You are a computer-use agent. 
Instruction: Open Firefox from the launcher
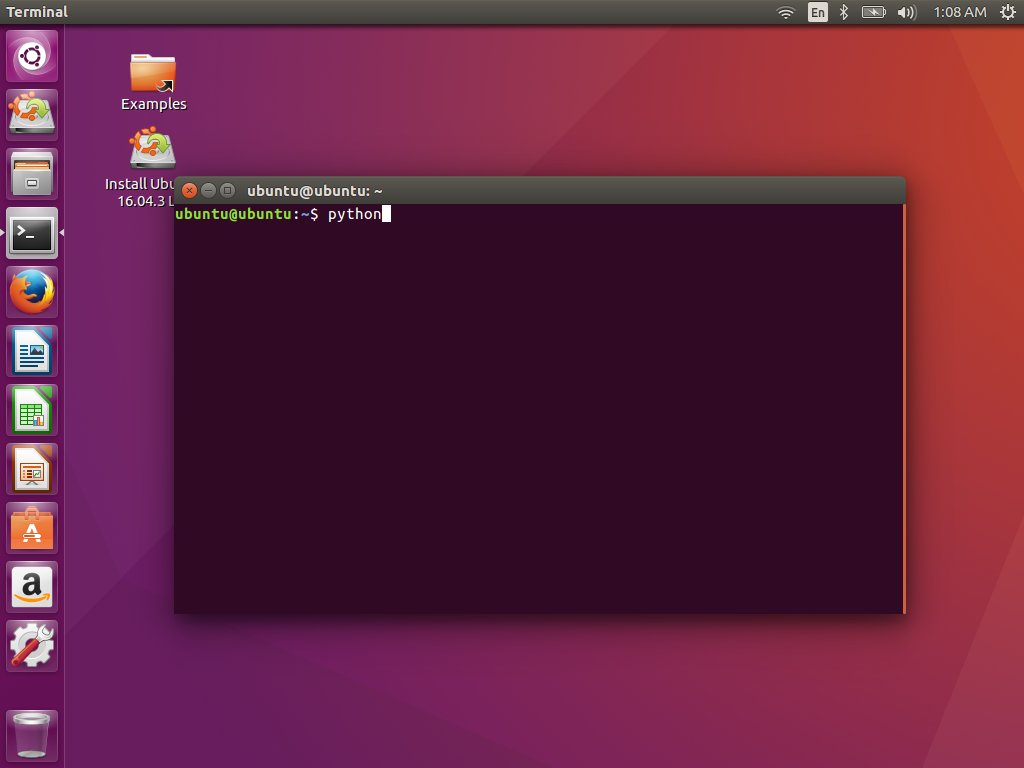31,292
